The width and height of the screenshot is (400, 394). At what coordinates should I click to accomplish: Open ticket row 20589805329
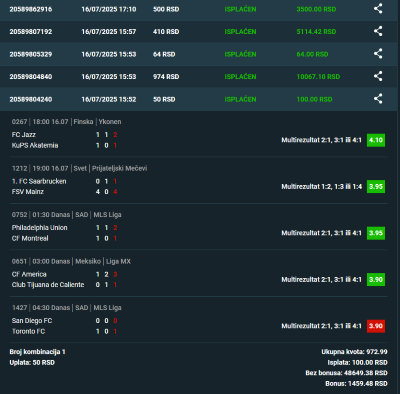click(x=199, y=54)
